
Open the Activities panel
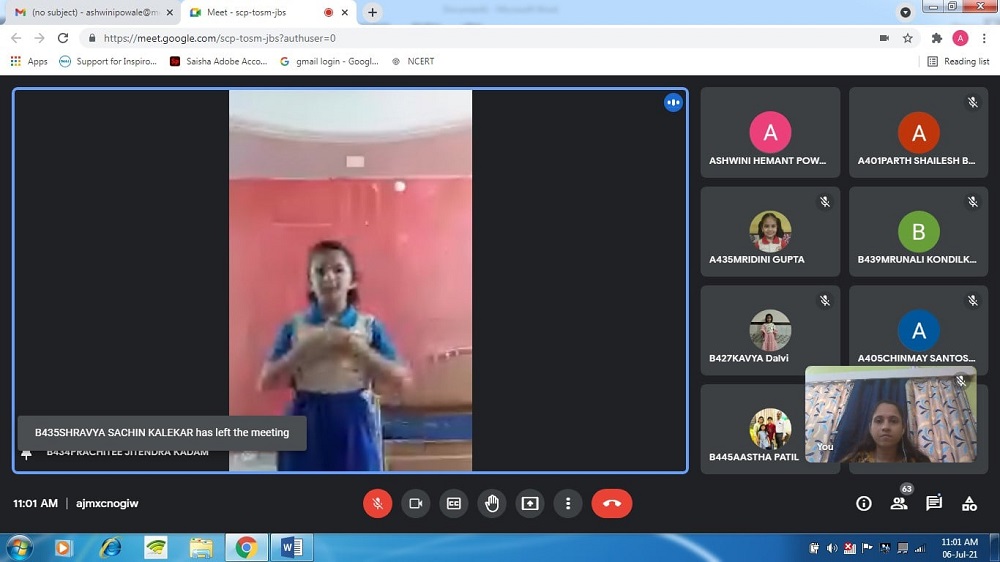969,503
